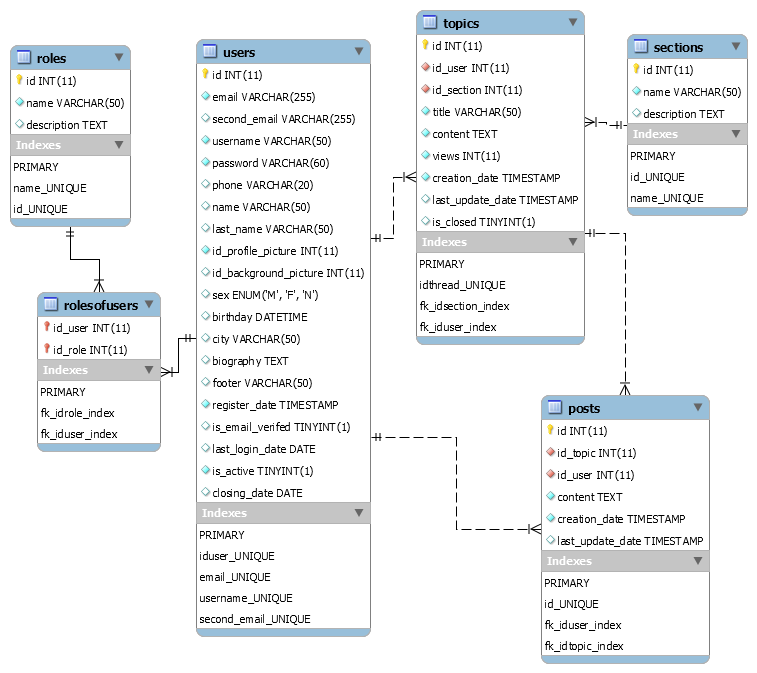Click the topics table icon
This screenshot has height=673, width=757.
[x=430, y=22]
